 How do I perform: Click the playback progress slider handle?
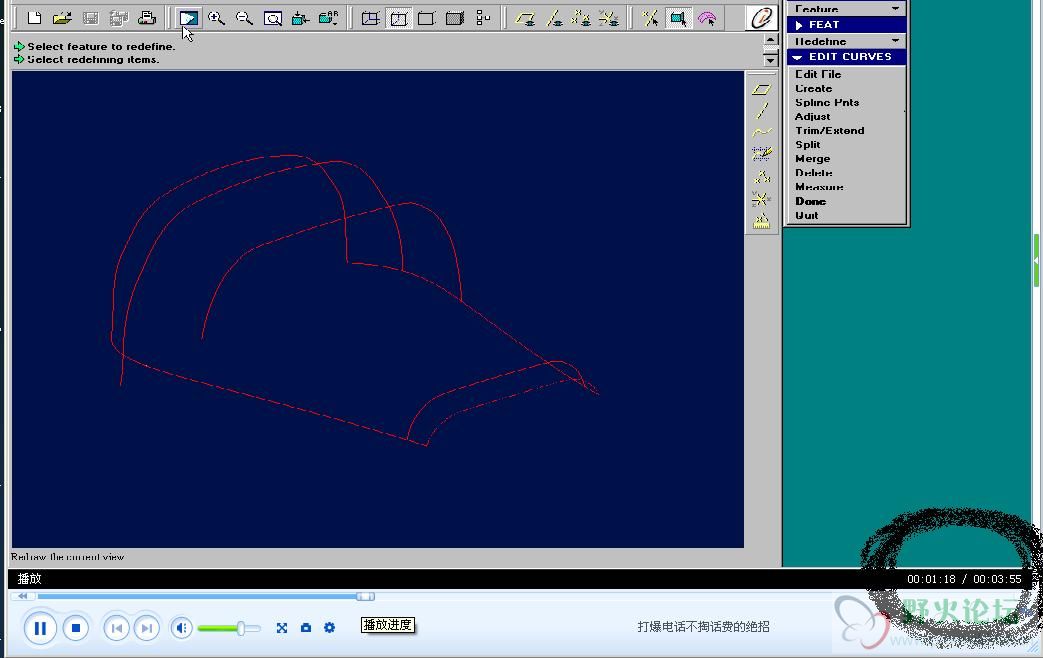tap(365, 597)
